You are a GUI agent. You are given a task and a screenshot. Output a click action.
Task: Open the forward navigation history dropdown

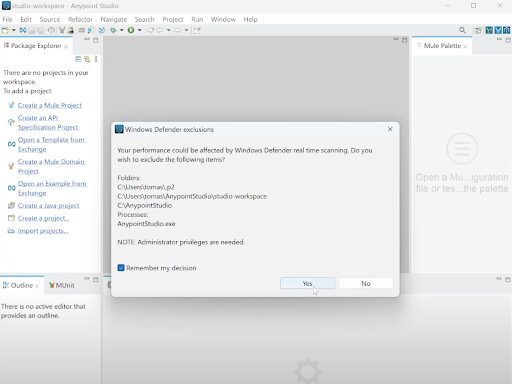tap(186, 30)
